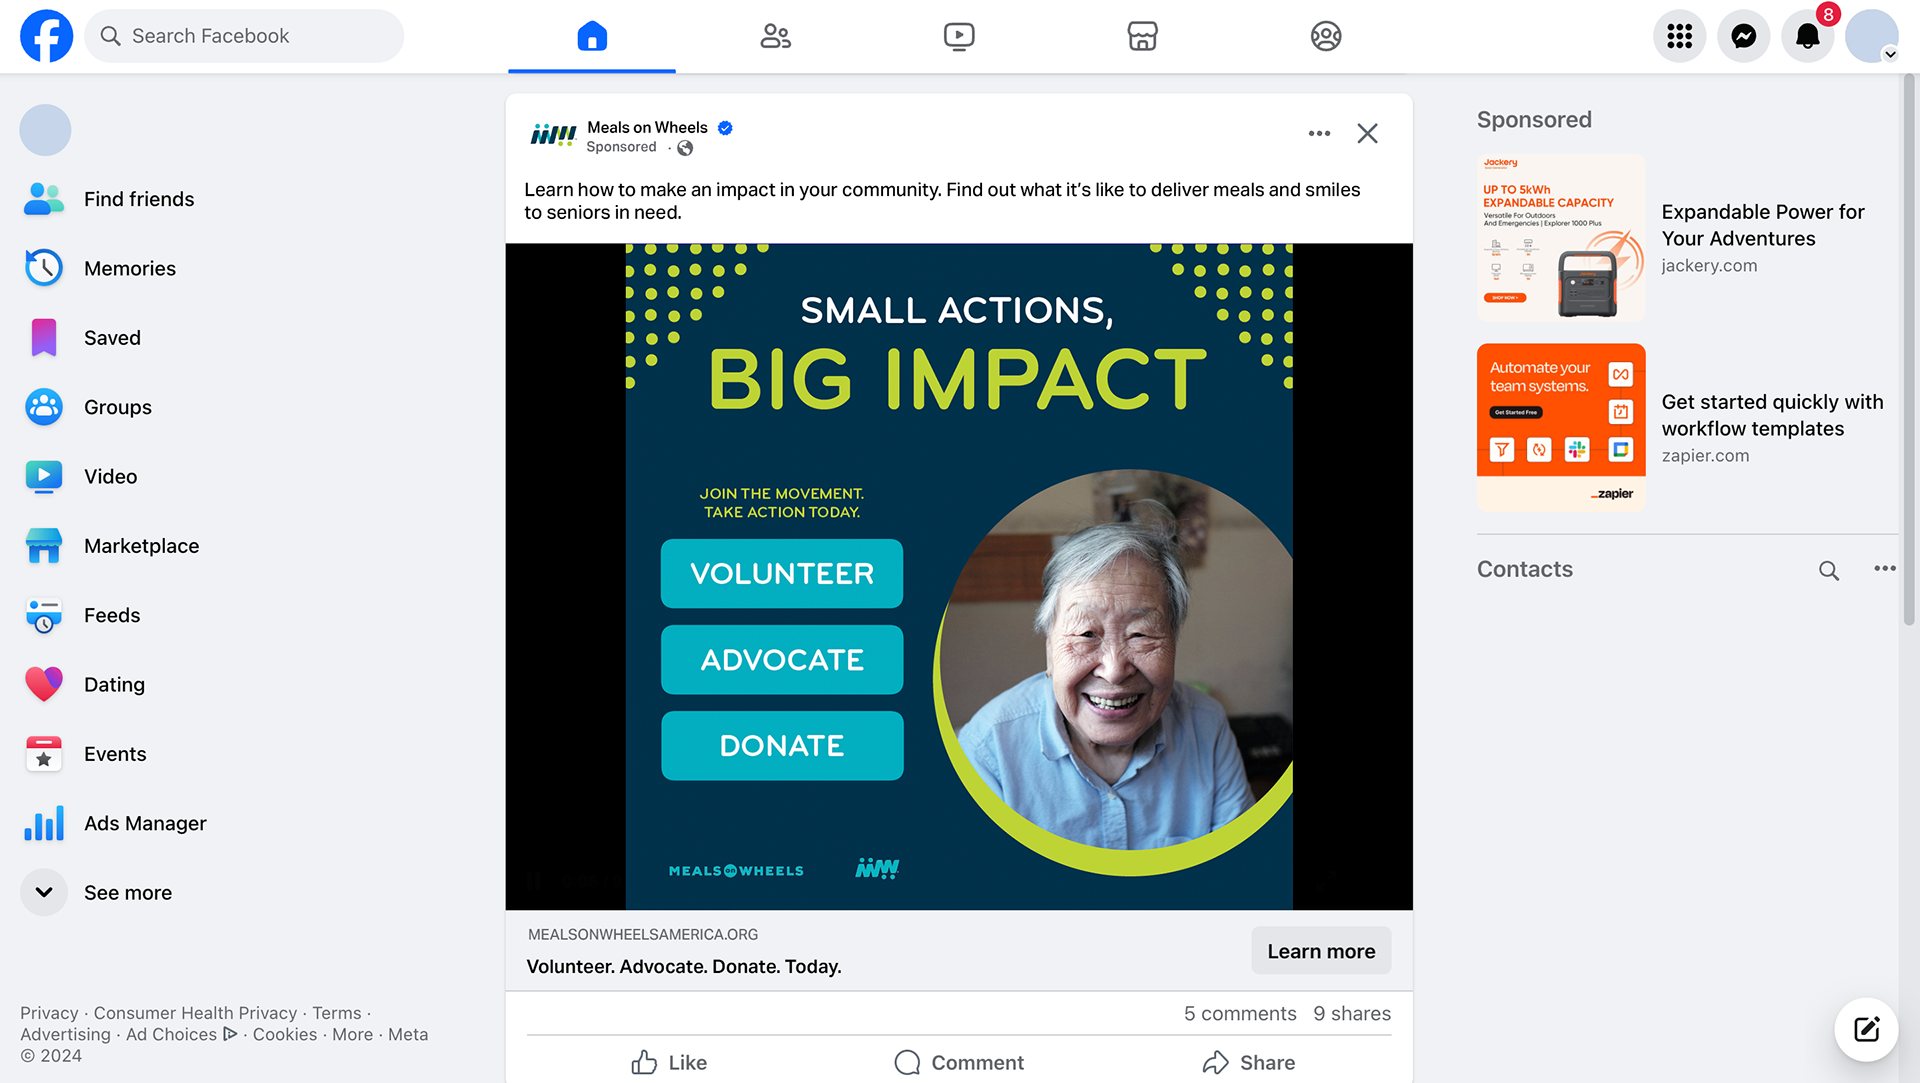The height and width of the screenshot is (1083, 1920).
Task: Open Contacts three-dot options
Action: 1885,569
